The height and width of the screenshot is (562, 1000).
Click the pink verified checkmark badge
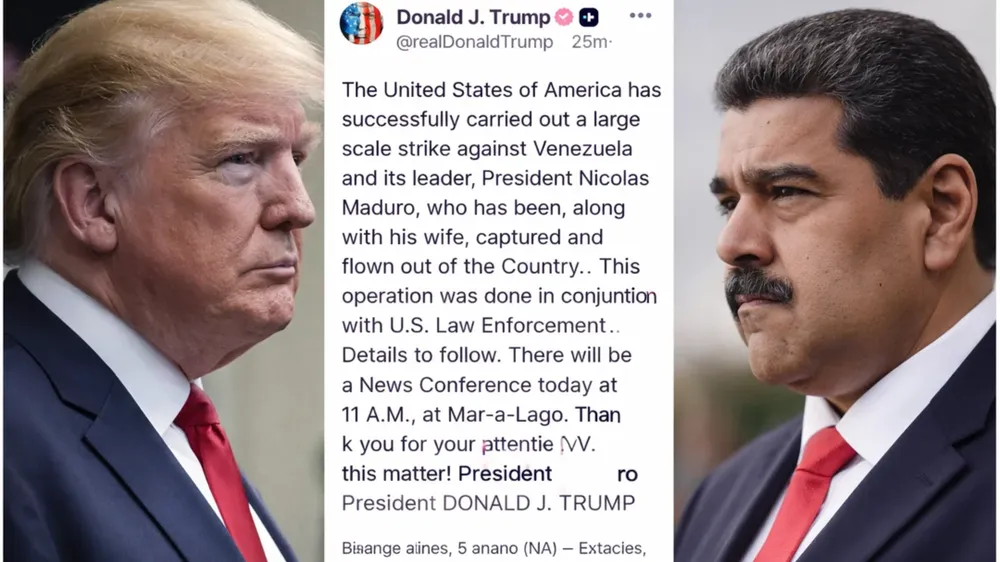(564, 17)
